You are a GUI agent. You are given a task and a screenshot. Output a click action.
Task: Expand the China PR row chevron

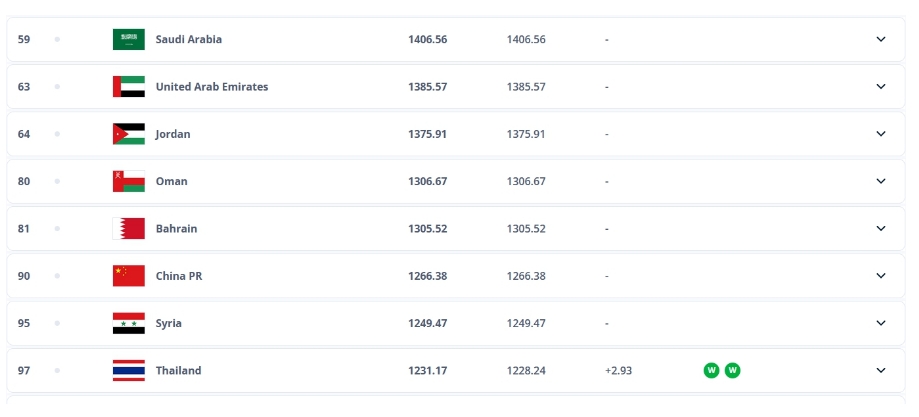click(x=881, y=276)
